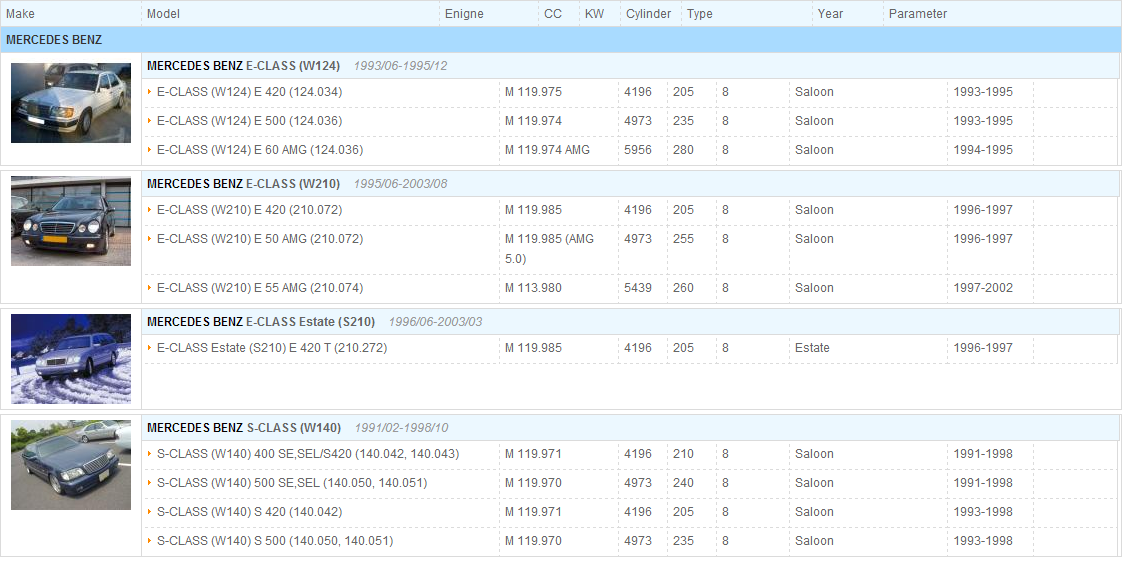Open S-CLASS (W140) 400 SE,SEL/S420 model

[308, 454]
